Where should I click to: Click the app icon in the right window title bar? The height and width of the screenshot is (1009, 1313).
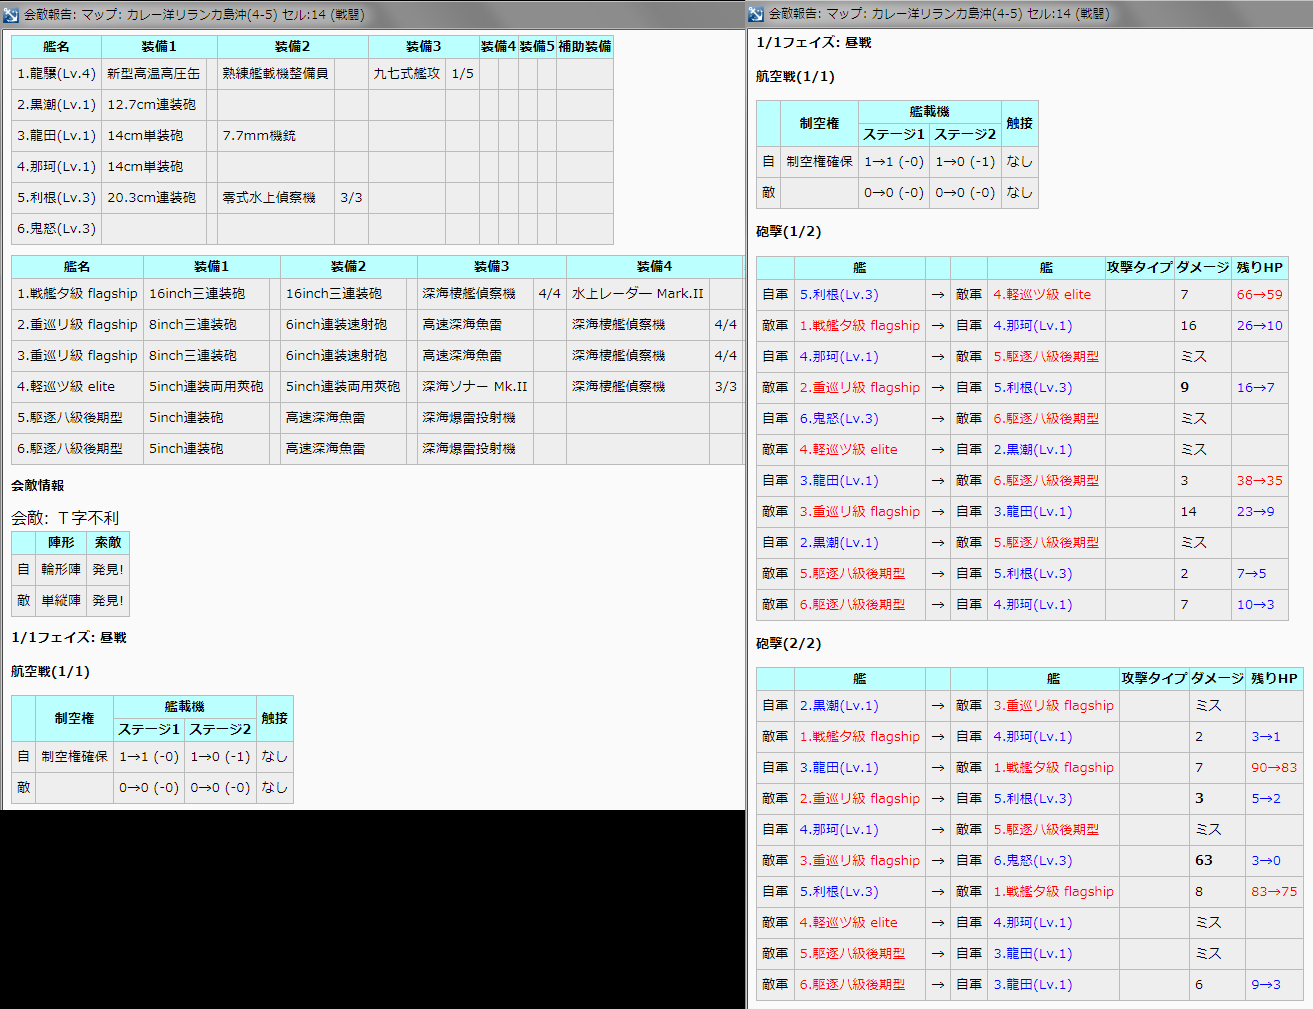point(756,13)
